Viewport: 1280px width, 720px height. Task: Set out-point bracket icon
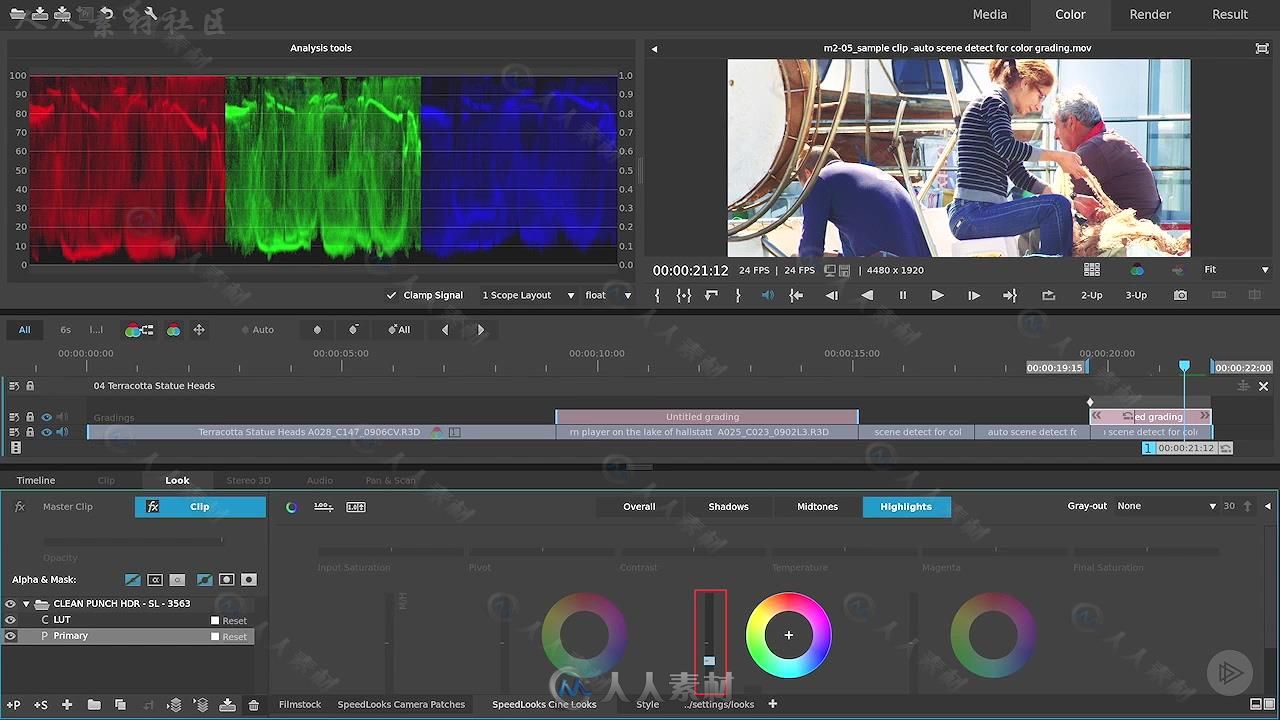[738, 295]
